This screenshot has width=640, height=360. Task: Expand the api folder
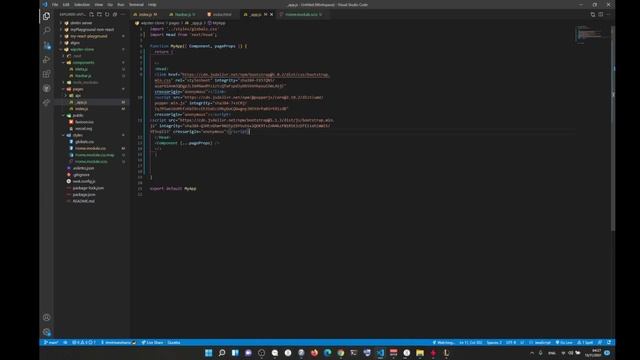(x=78, y=96)
